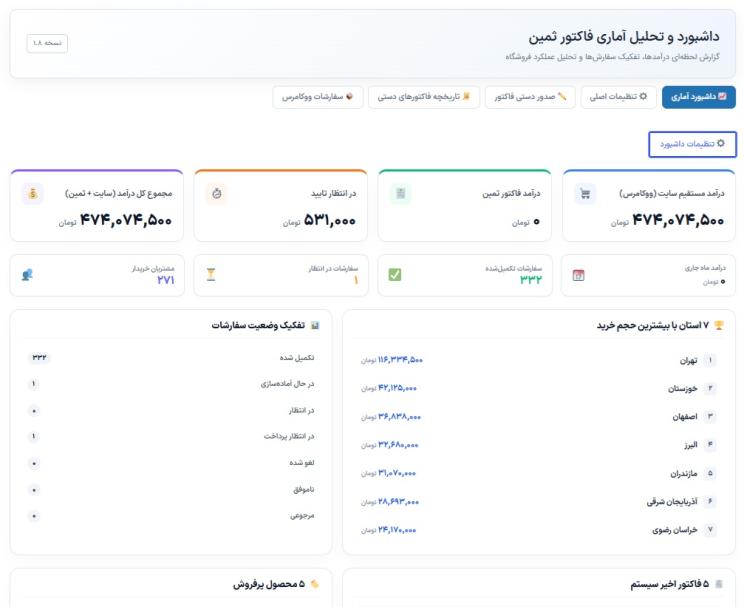Image resolution: width=744 pixels, height=607 pixels.
Task: Click the ناموفق status row
Action: (171, 489)
